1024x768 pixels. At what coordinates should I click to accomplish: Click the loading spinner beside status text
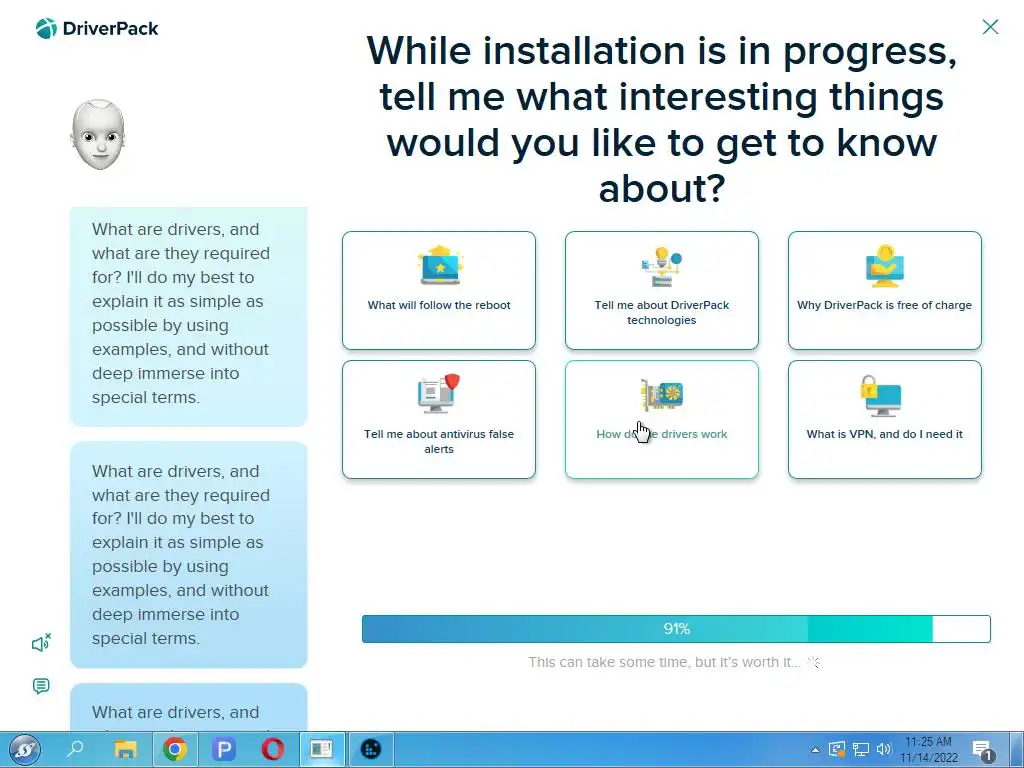pyautogui.click(x=814, y=662)
